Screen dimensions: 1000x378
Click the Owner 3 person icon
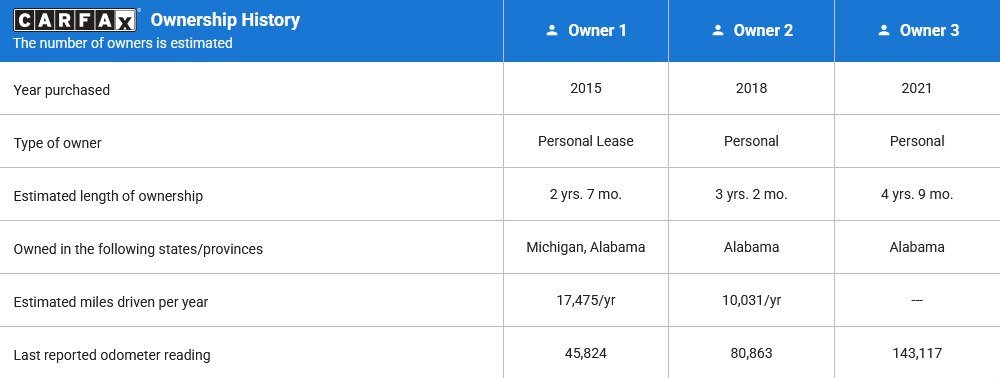(x=883, y=30)
